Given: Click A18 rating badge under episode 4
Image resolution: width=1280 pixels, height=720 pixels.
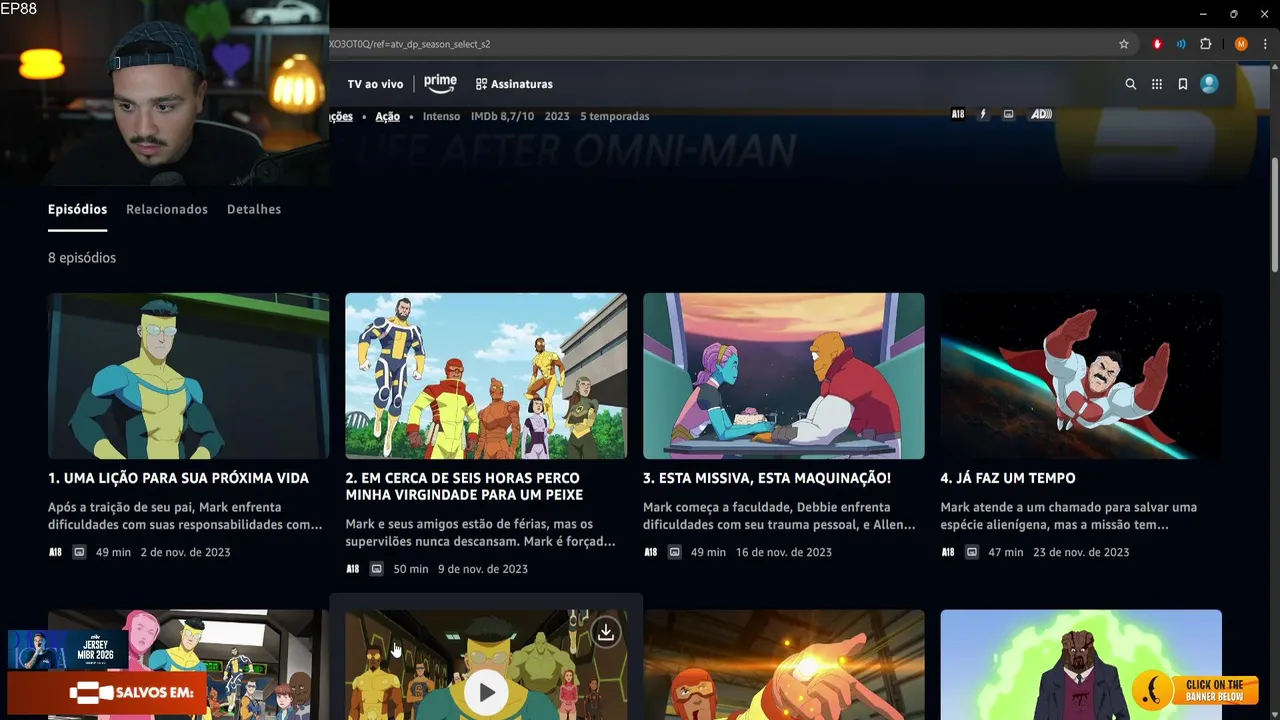Looking at the screenshot, I should [948, 552].
